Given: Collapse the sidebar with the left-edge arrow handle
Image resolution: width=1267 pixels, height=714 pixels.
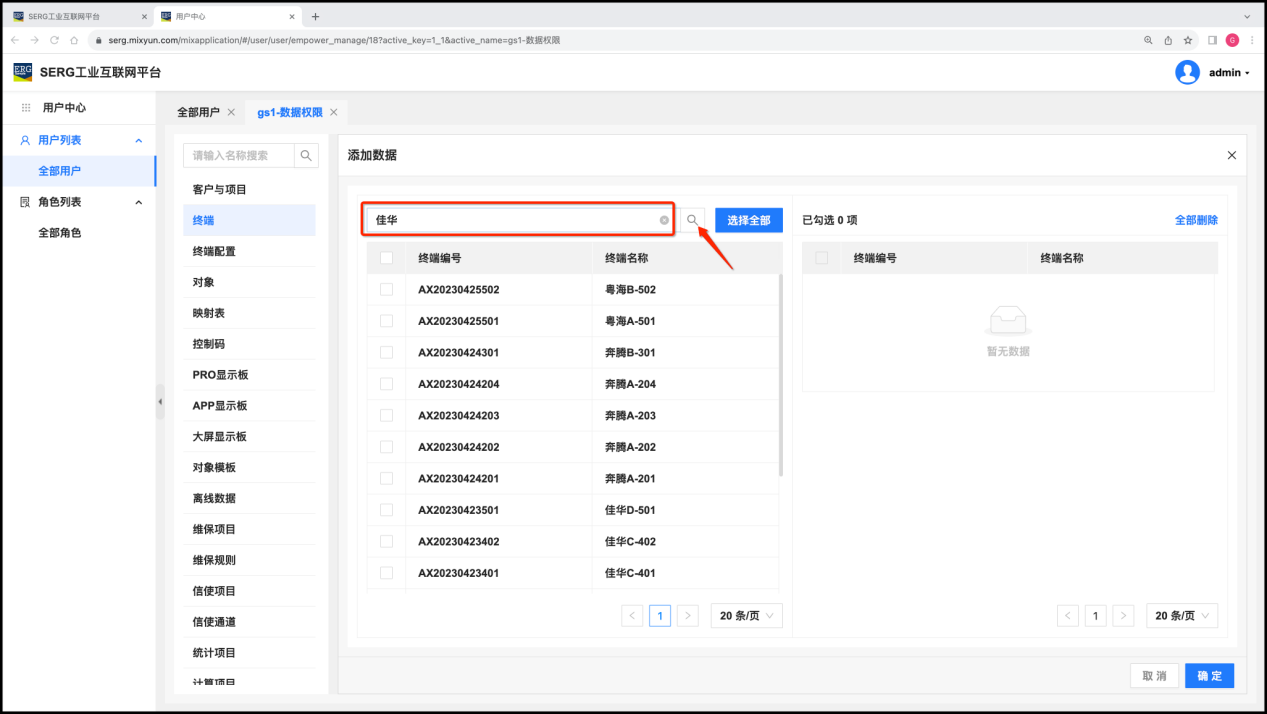Looking at the screenshot, I should coord(160,401).
